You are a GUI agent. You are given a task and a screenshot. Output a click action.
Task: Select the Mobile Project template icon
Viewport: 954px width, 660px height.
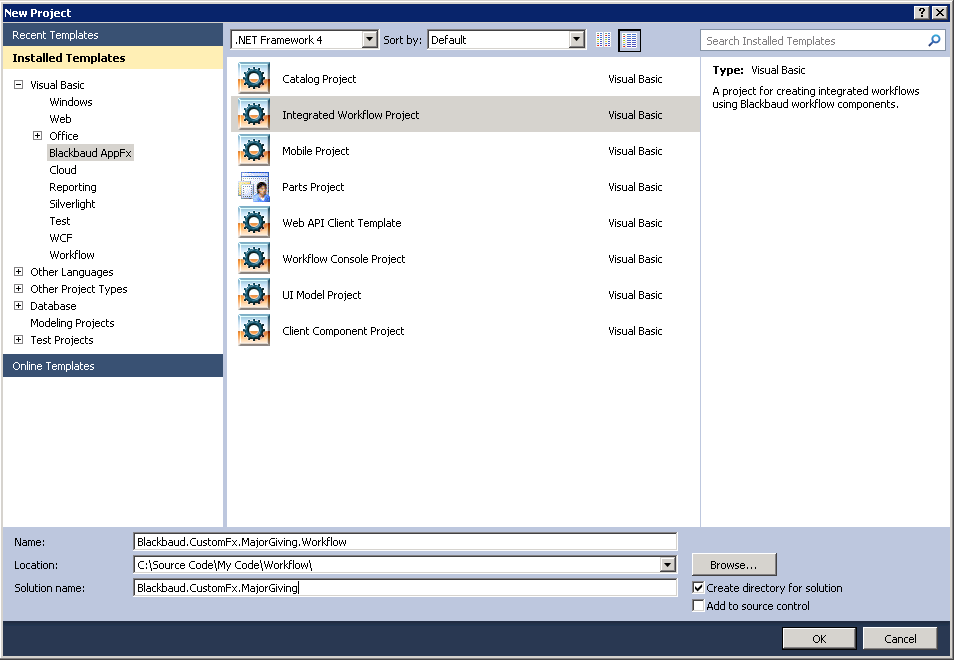253,150
